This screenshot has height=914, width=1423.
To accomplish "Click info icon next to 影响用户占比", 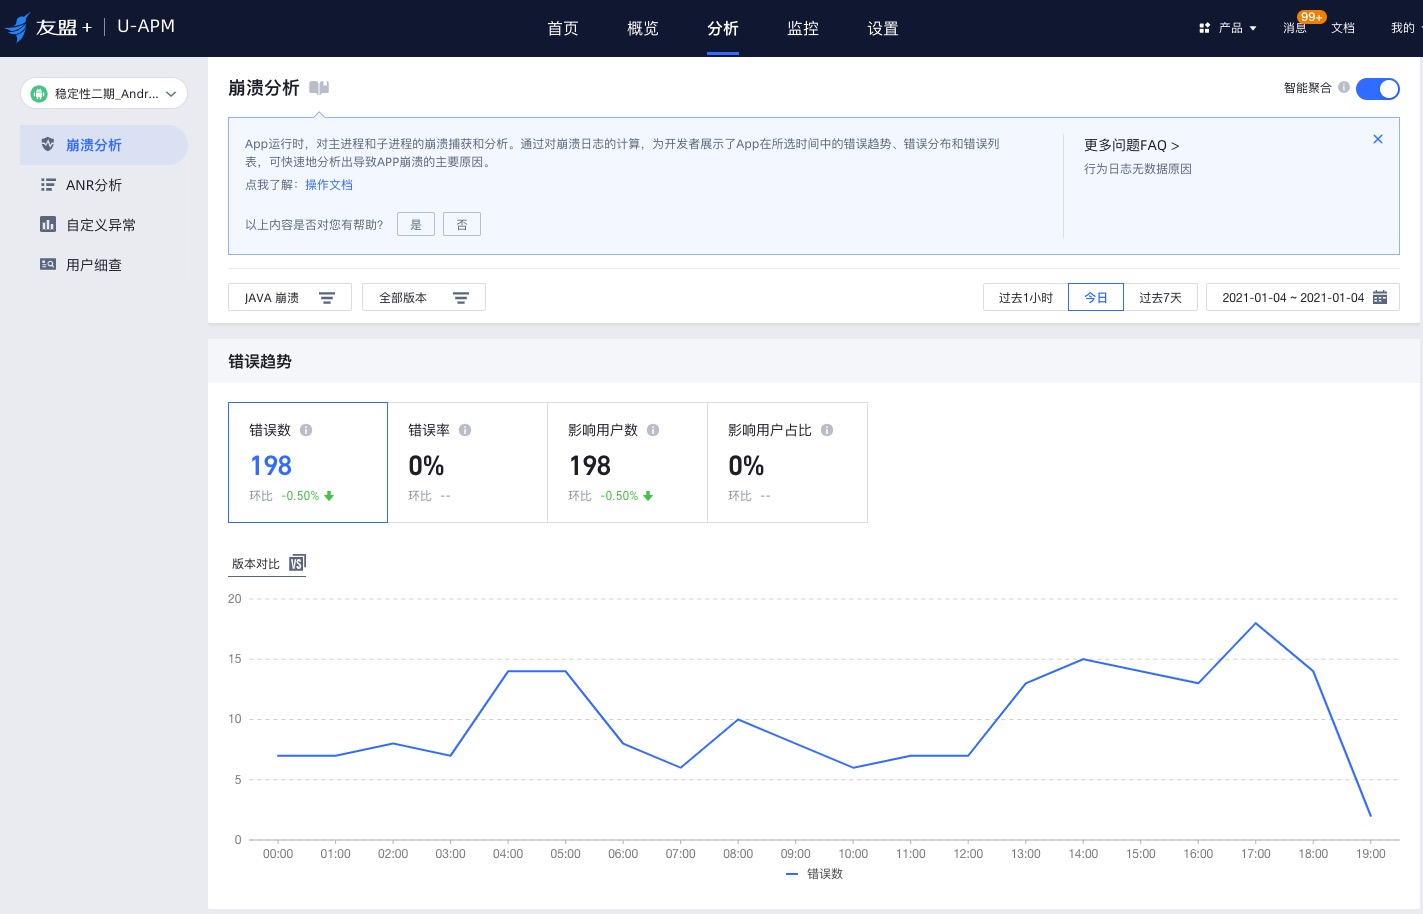I will 827,430.
